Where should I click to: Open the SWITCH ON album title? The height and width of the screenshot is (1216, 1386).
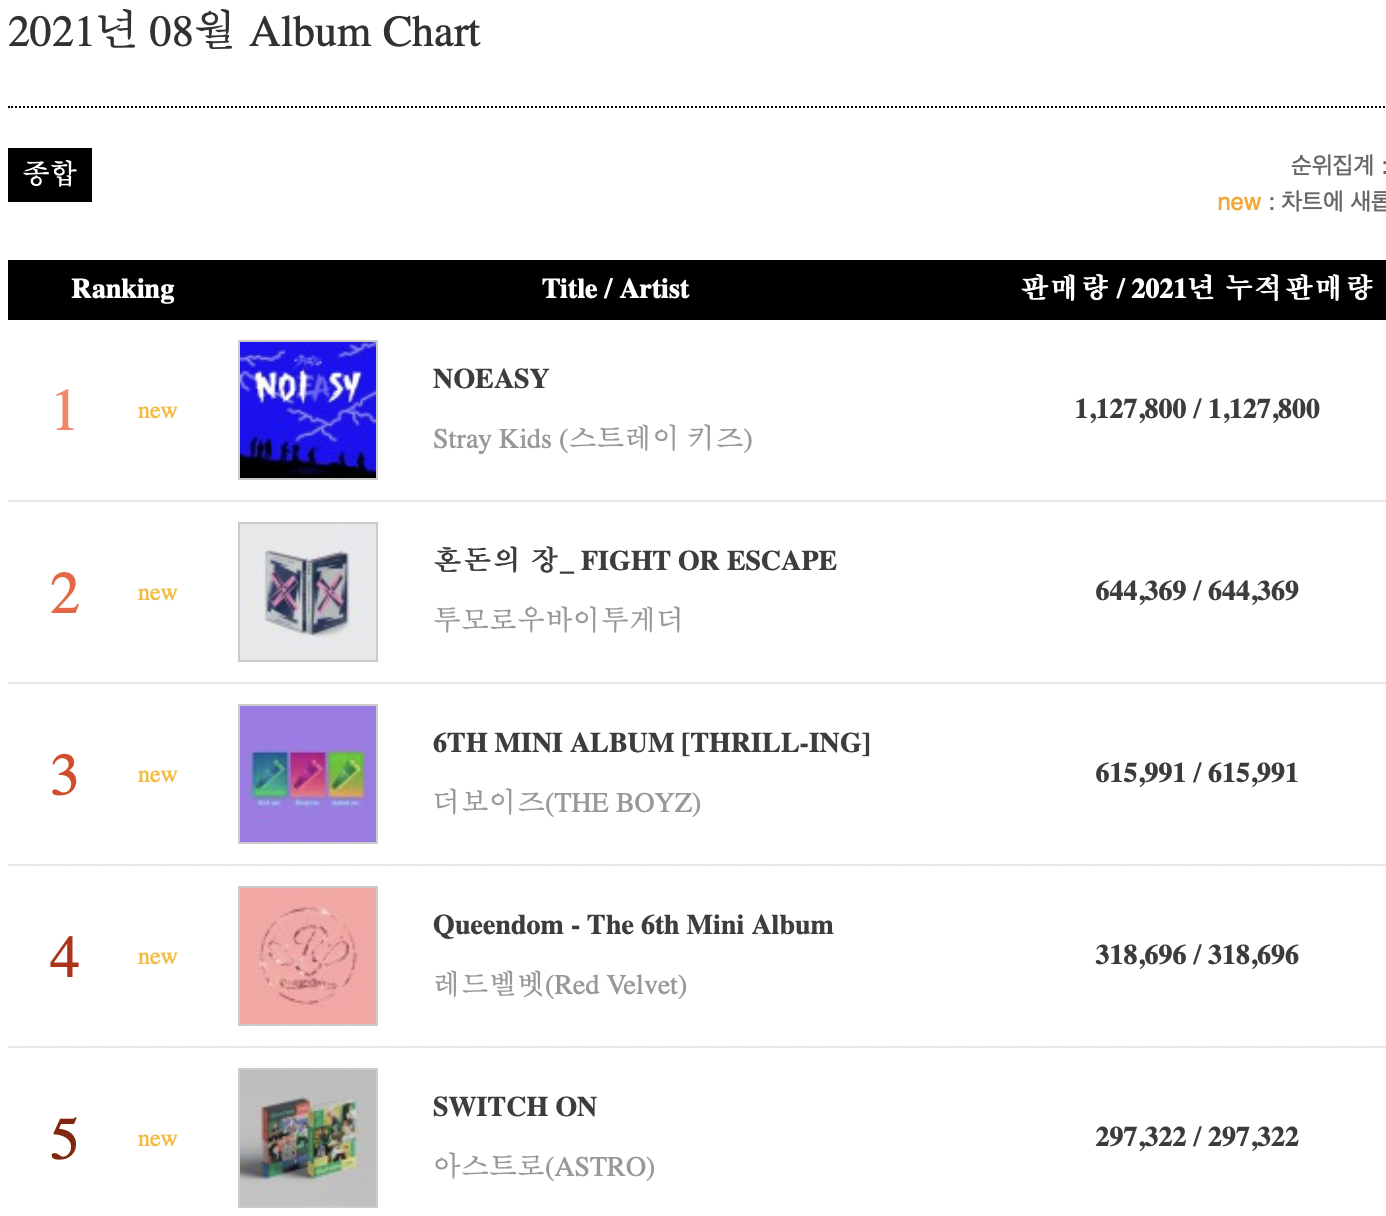[515, 1107]
